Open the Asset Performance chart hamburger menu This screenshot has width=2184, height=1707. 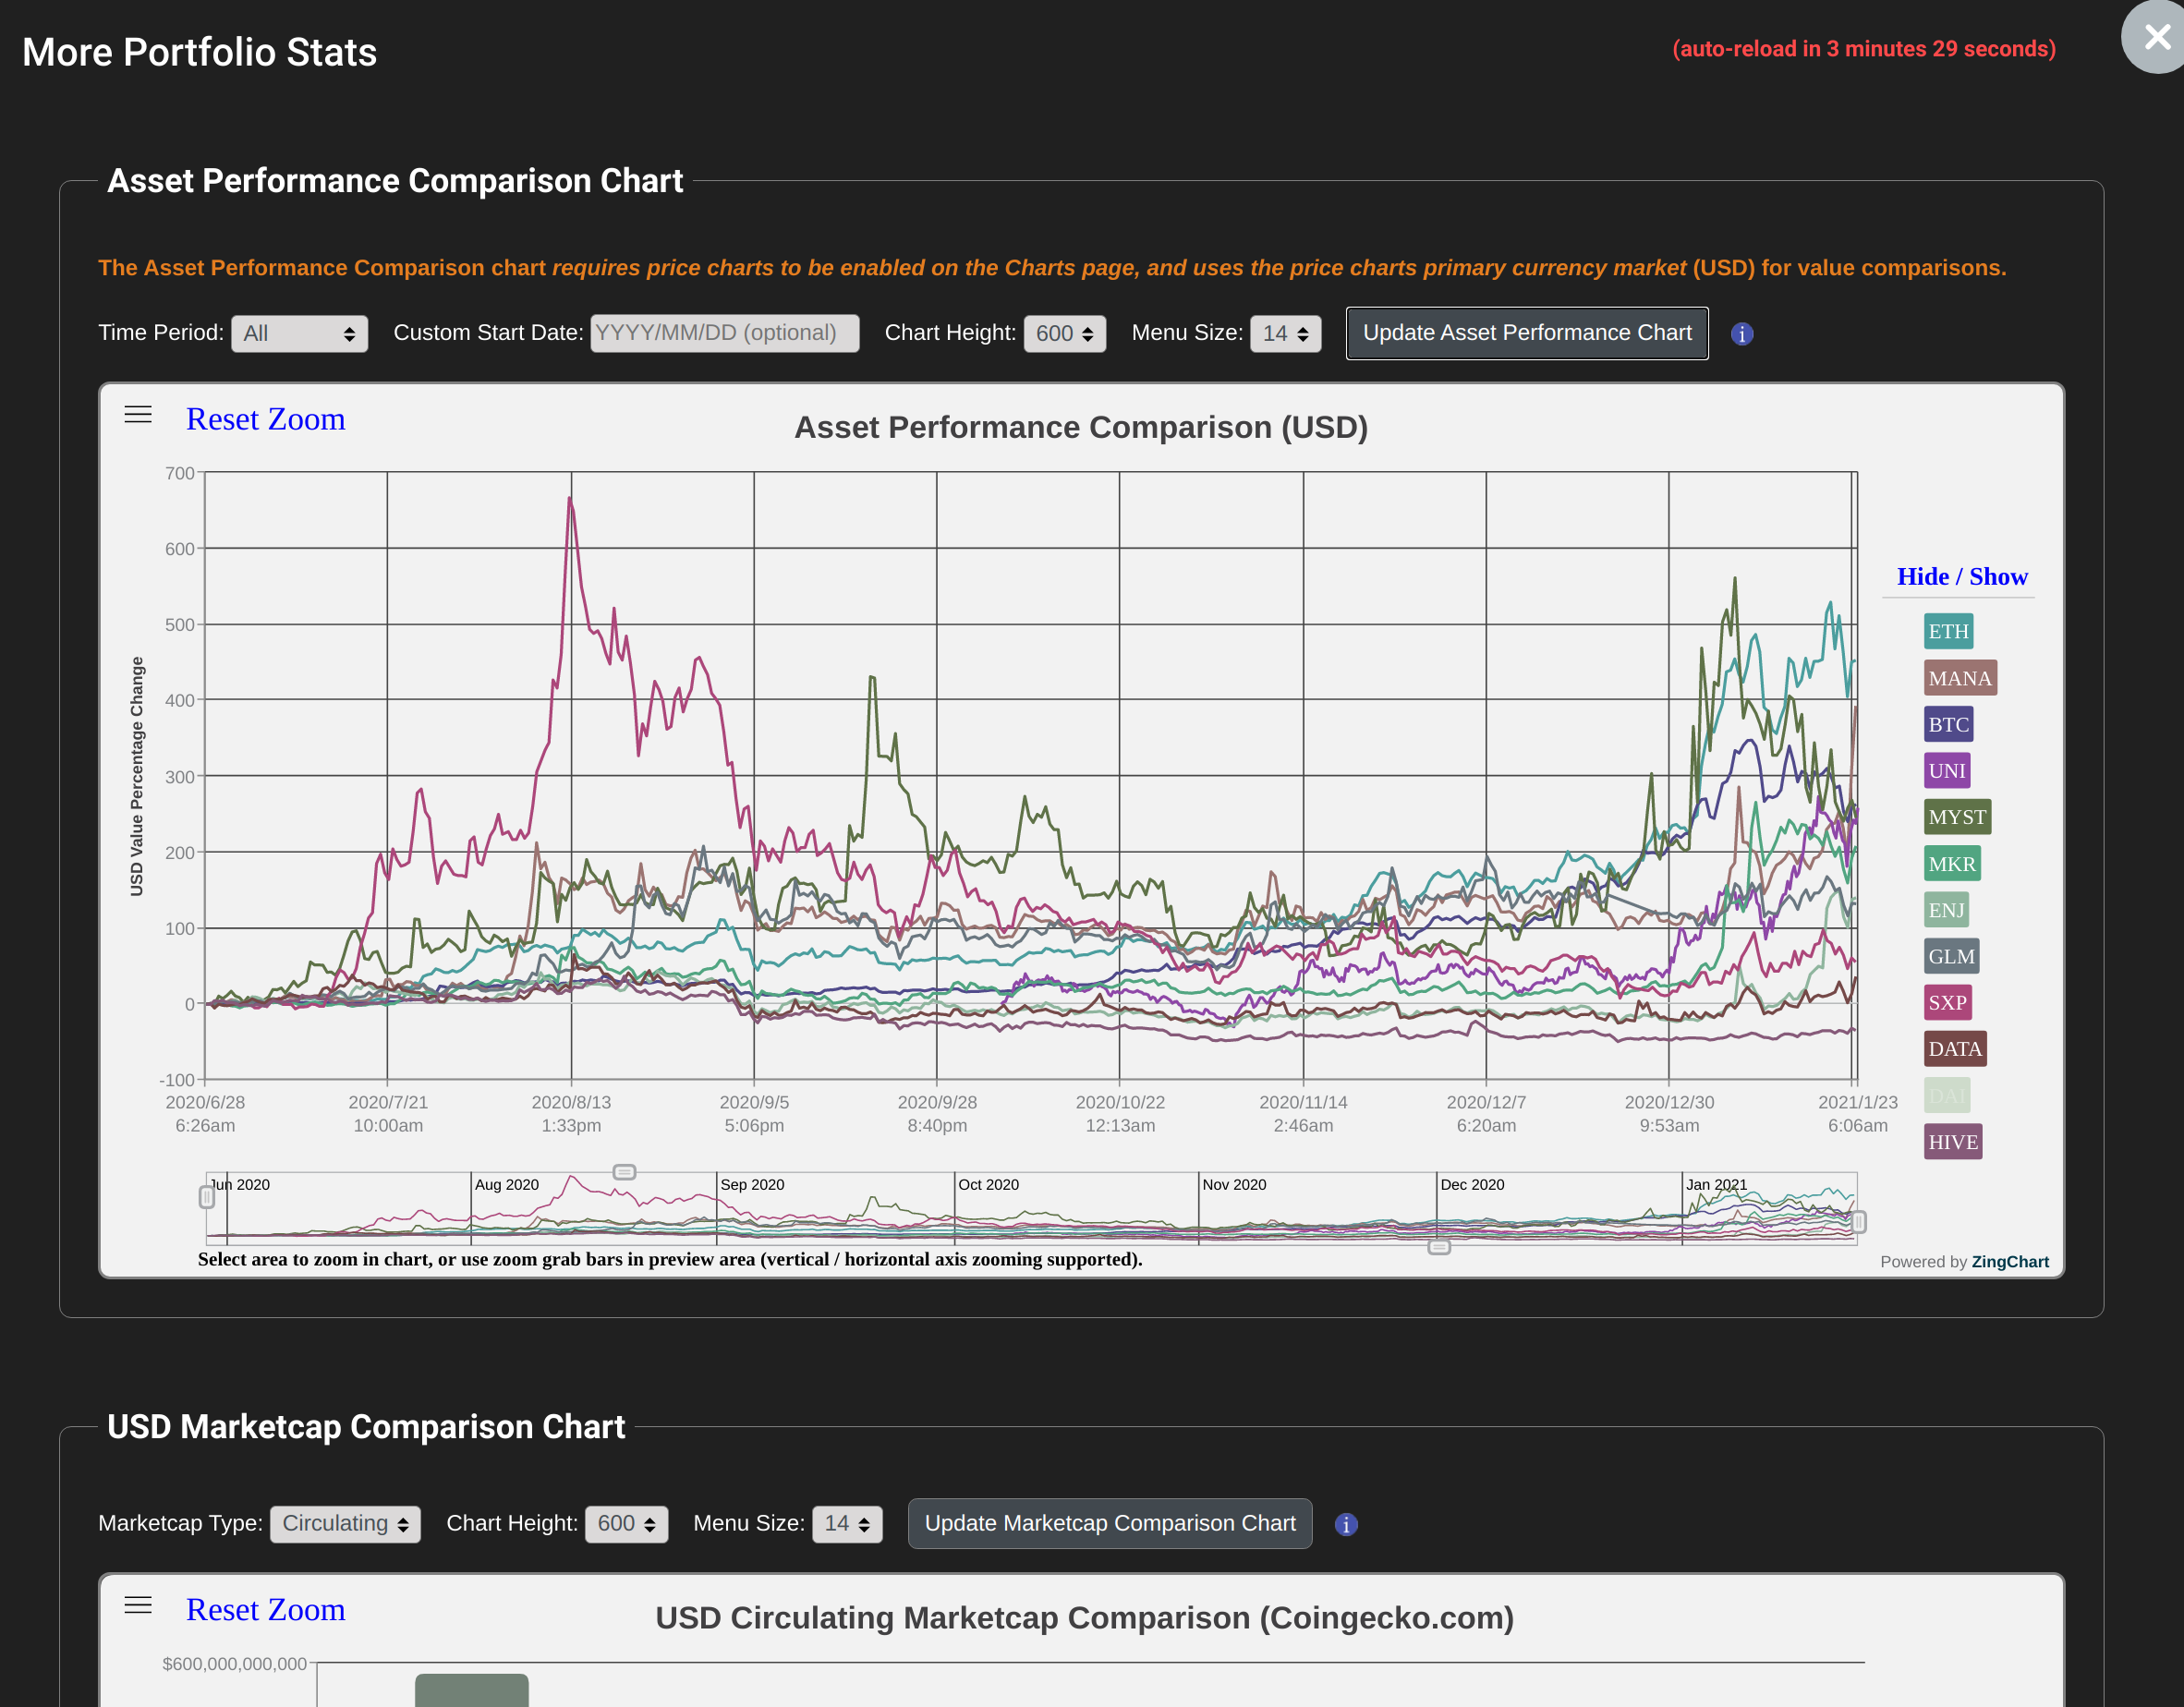pos(138,415)
